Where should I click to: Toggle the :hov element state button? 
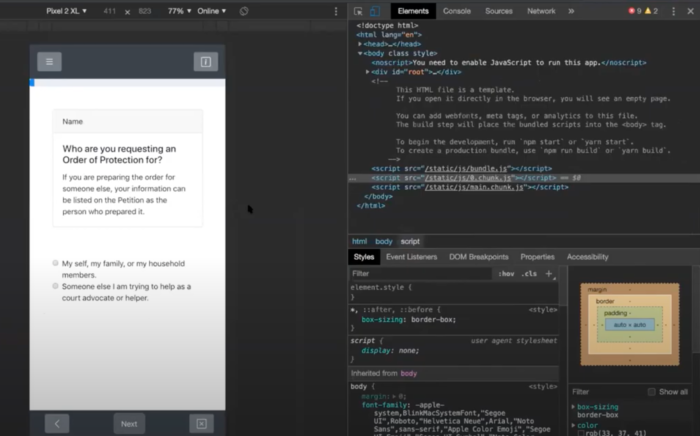pos(507,273)
